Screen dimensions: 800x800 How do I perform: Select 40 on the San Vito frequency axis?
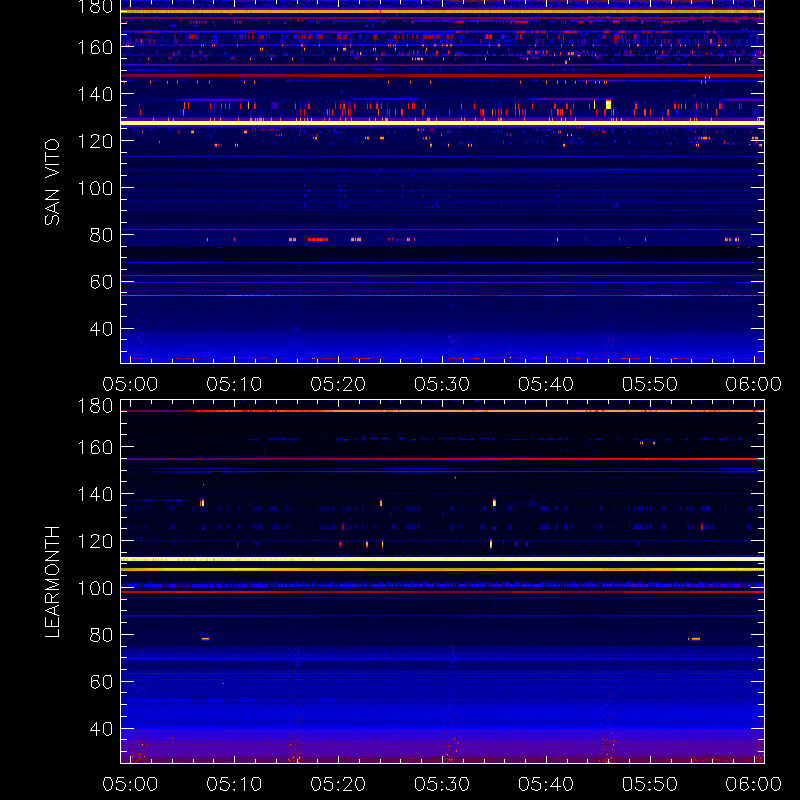point(101,329)
